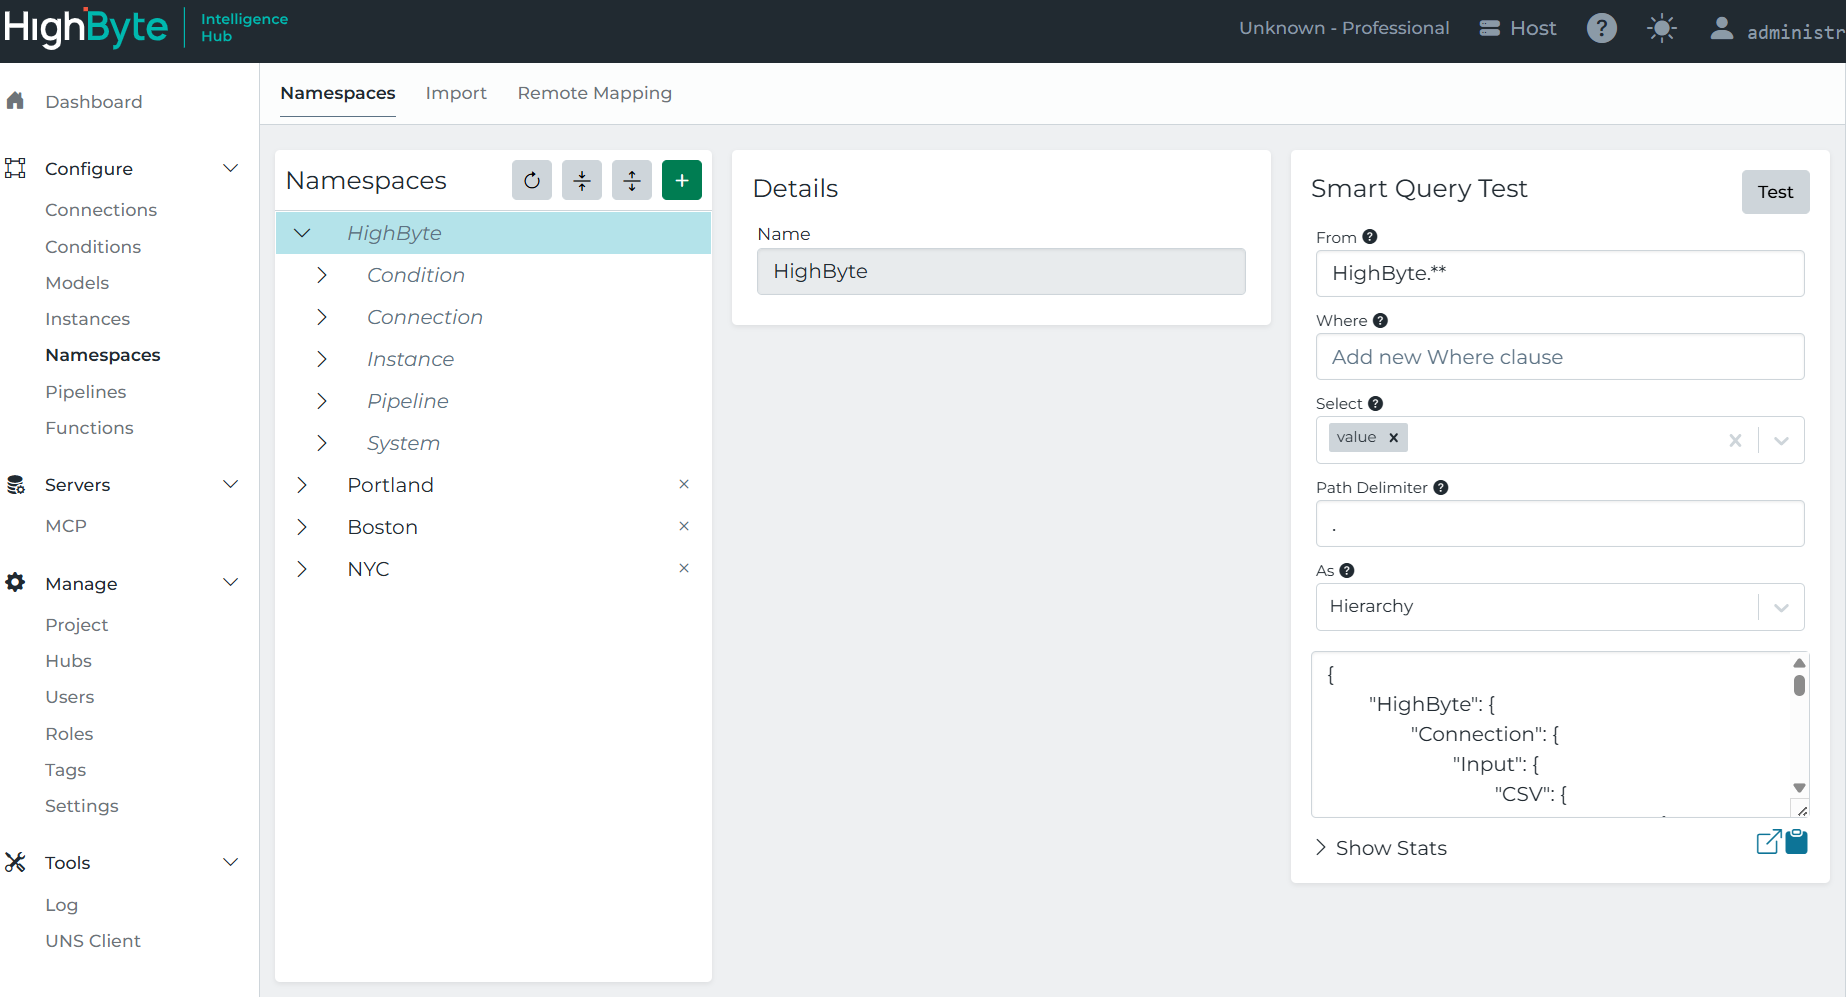Collapse the Configure sidebar section
The image size is (1846, 997).
coord(230,168)
